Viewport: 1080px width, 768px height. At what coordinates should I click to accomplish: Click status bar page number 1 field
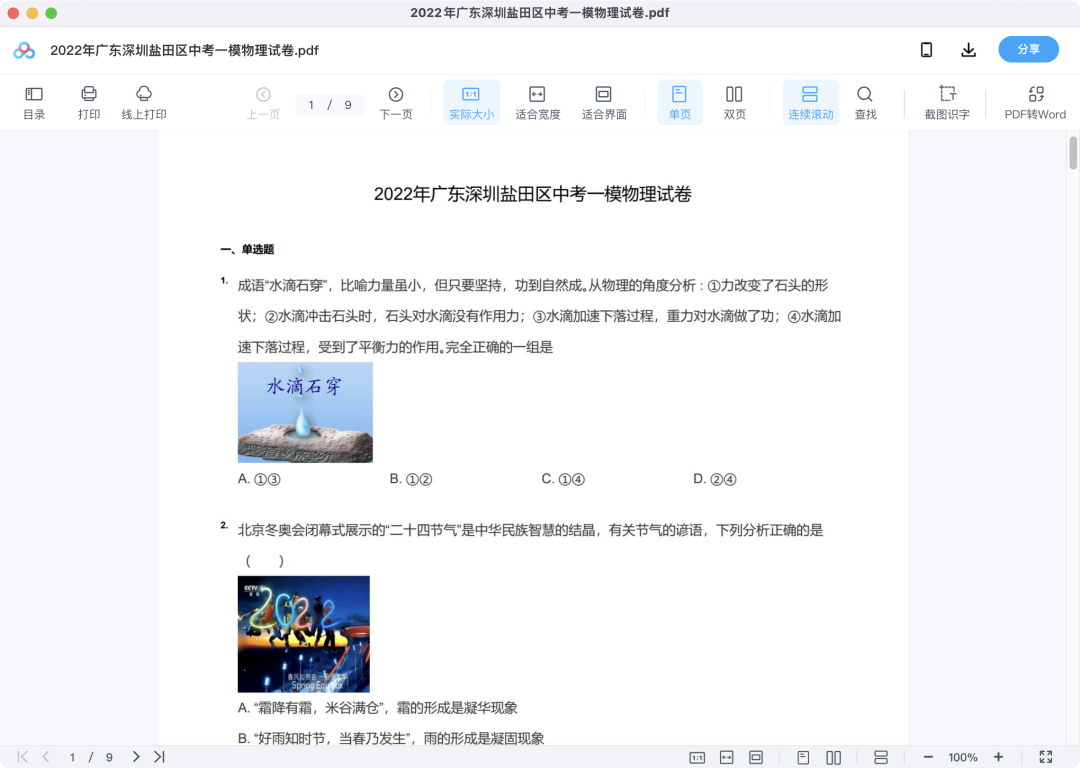click(72, 758)
